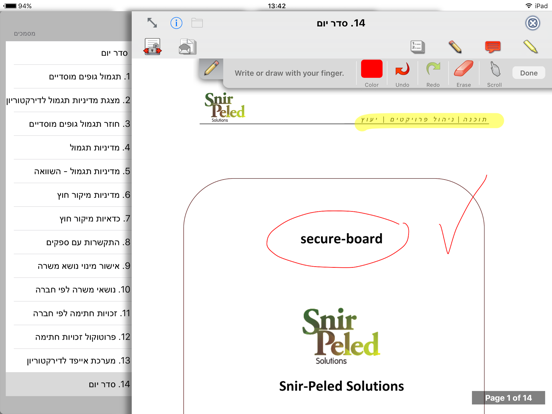The image size is (552, 414).
Task: Select the orange pencil annotation tool
Action: [455, 47]
